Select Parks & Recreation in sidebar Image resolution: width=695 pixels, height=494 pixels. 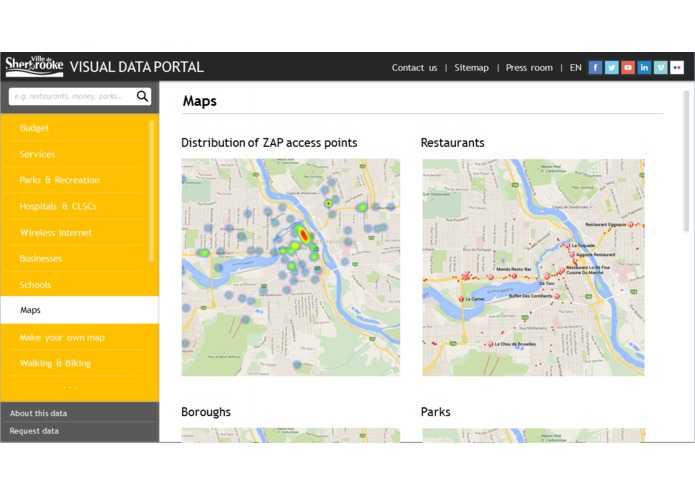(x=59, y=180)
